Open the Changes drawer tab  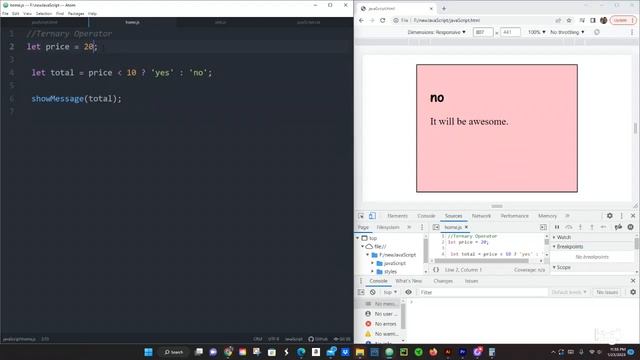(443, 281)
